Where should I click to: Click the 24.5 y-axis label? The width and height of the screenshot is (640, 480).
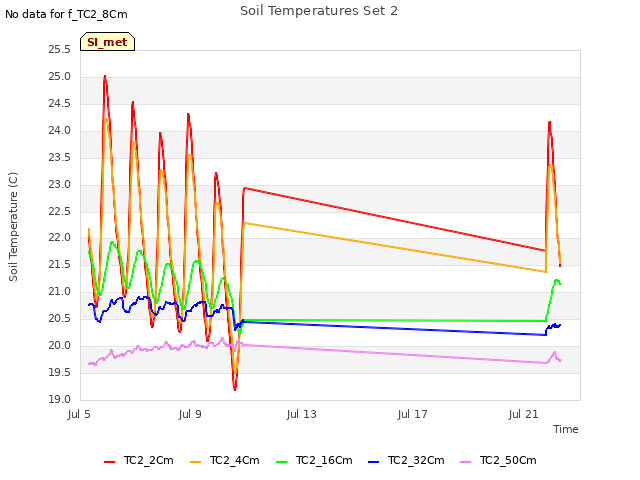60,103
